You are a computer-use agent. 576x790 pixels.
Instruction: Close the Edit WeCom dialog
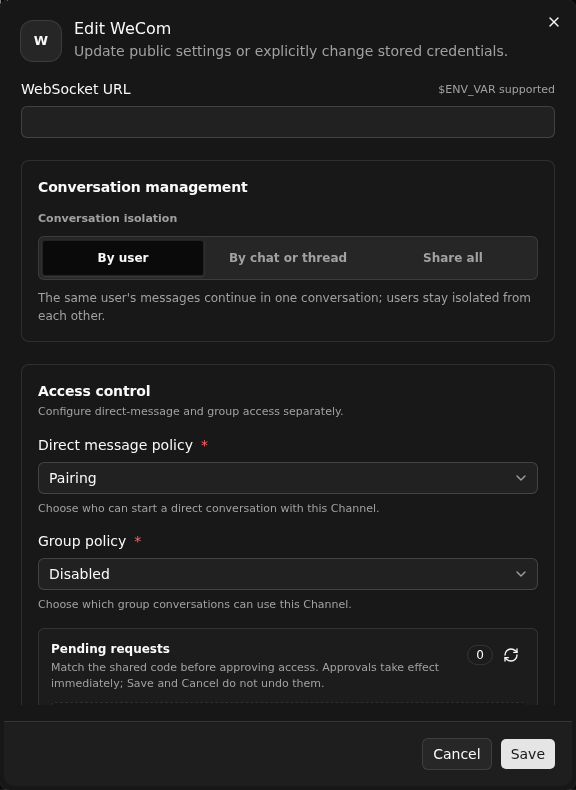(x=553, y=22)
